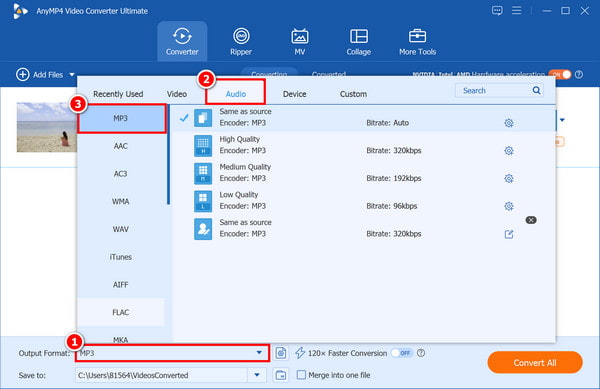Click the beach video thumbnail
The image size is (600, 389).
point(47,127)
